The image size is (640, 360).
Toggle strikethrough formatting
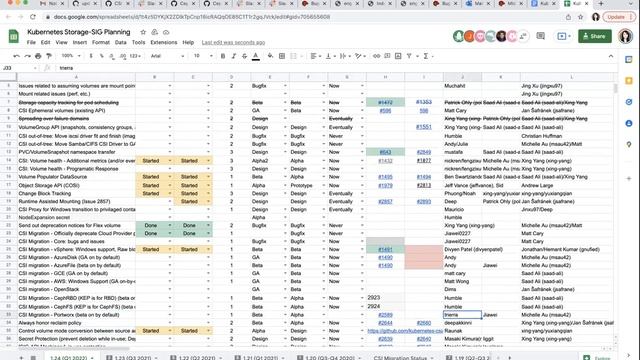244,56
